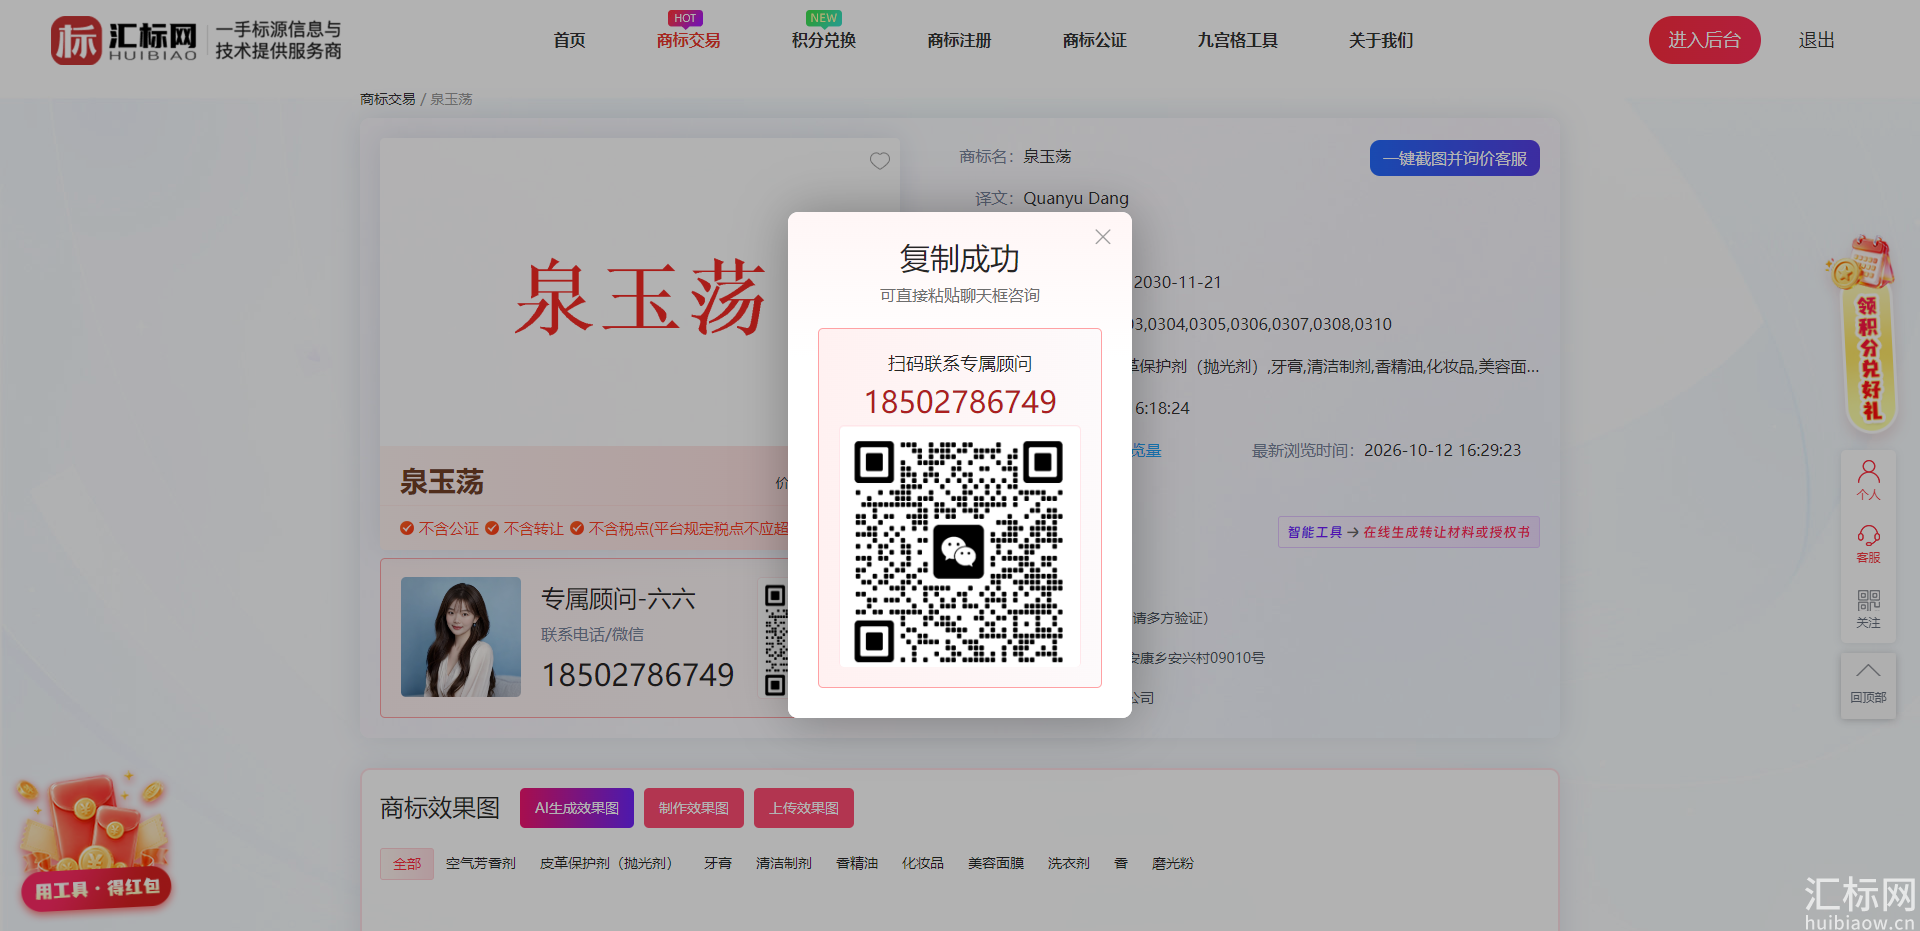
Task: Click the 专属顾问-六六 name text
Action: pyautogui.click(x=618, y=599)
